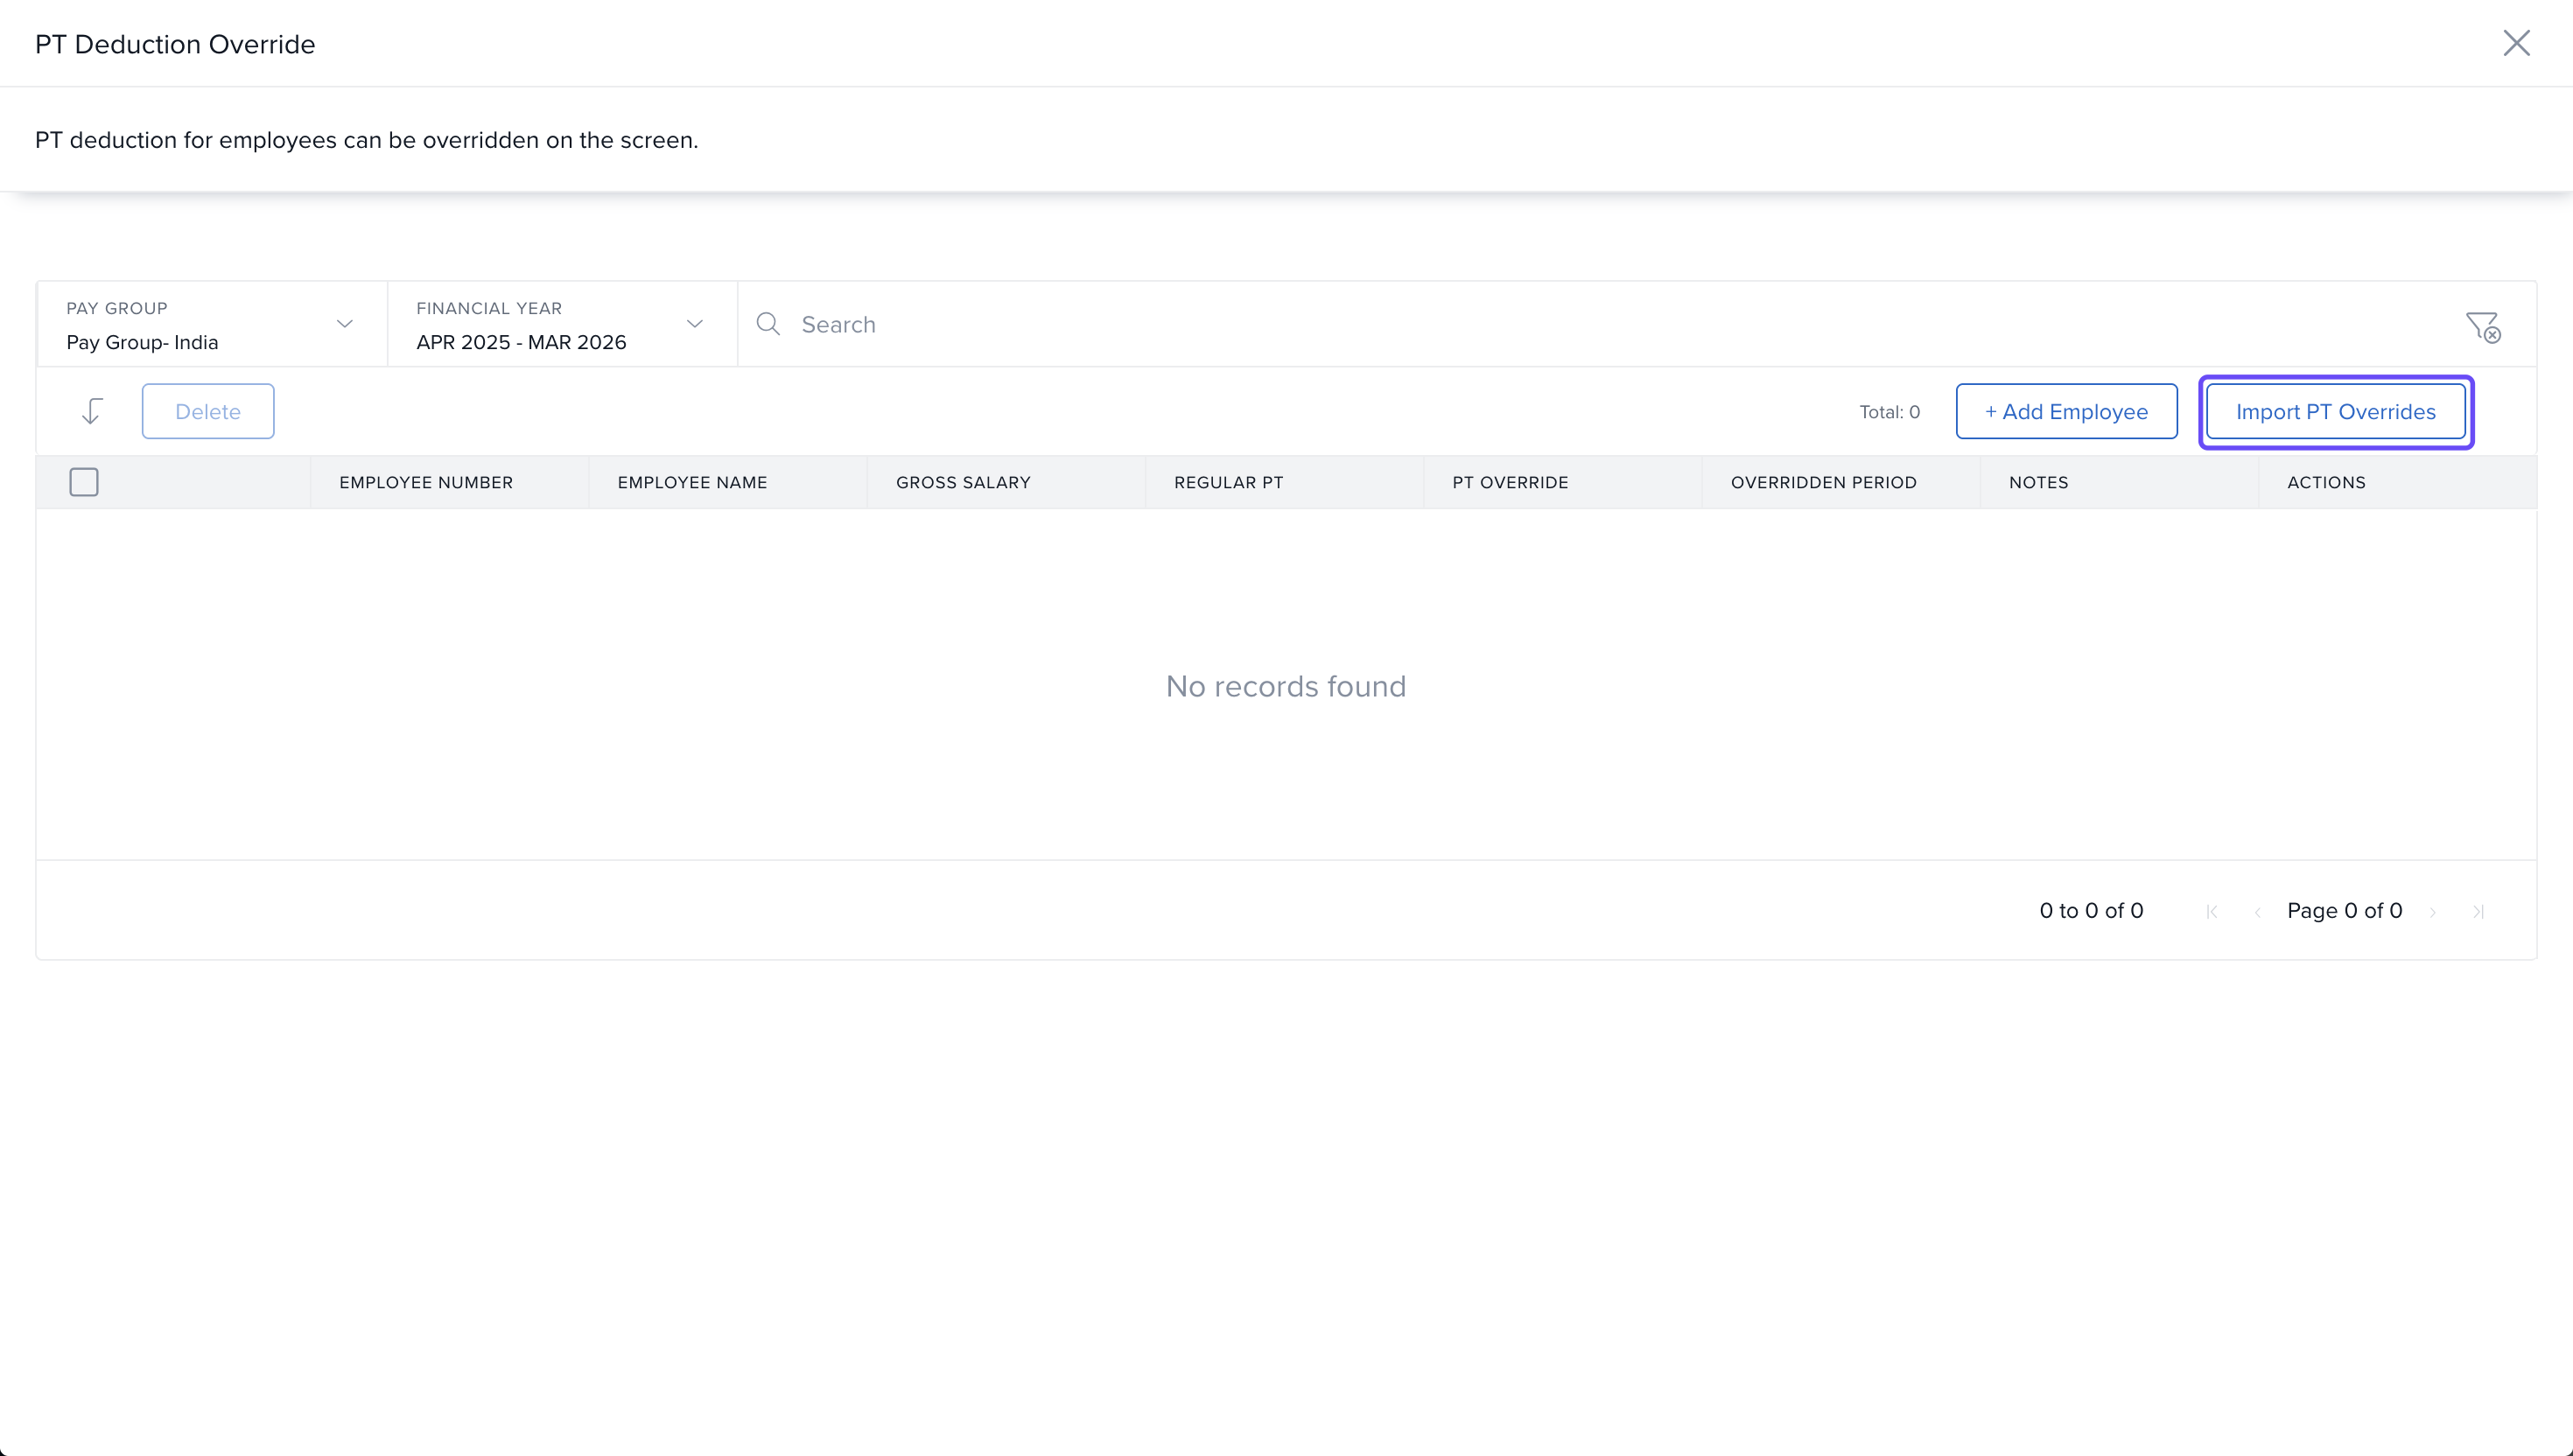Tick the select-all checkbox in table header

tap(84, 482)
